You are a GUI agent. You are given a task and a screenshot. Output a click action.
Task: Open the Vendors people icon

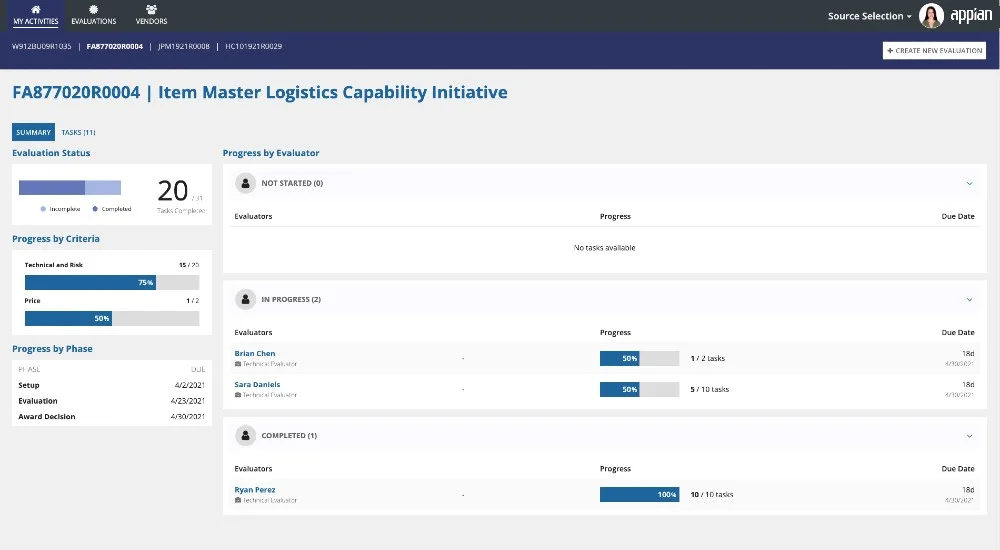pyautogui.click(x=151, y=9)
